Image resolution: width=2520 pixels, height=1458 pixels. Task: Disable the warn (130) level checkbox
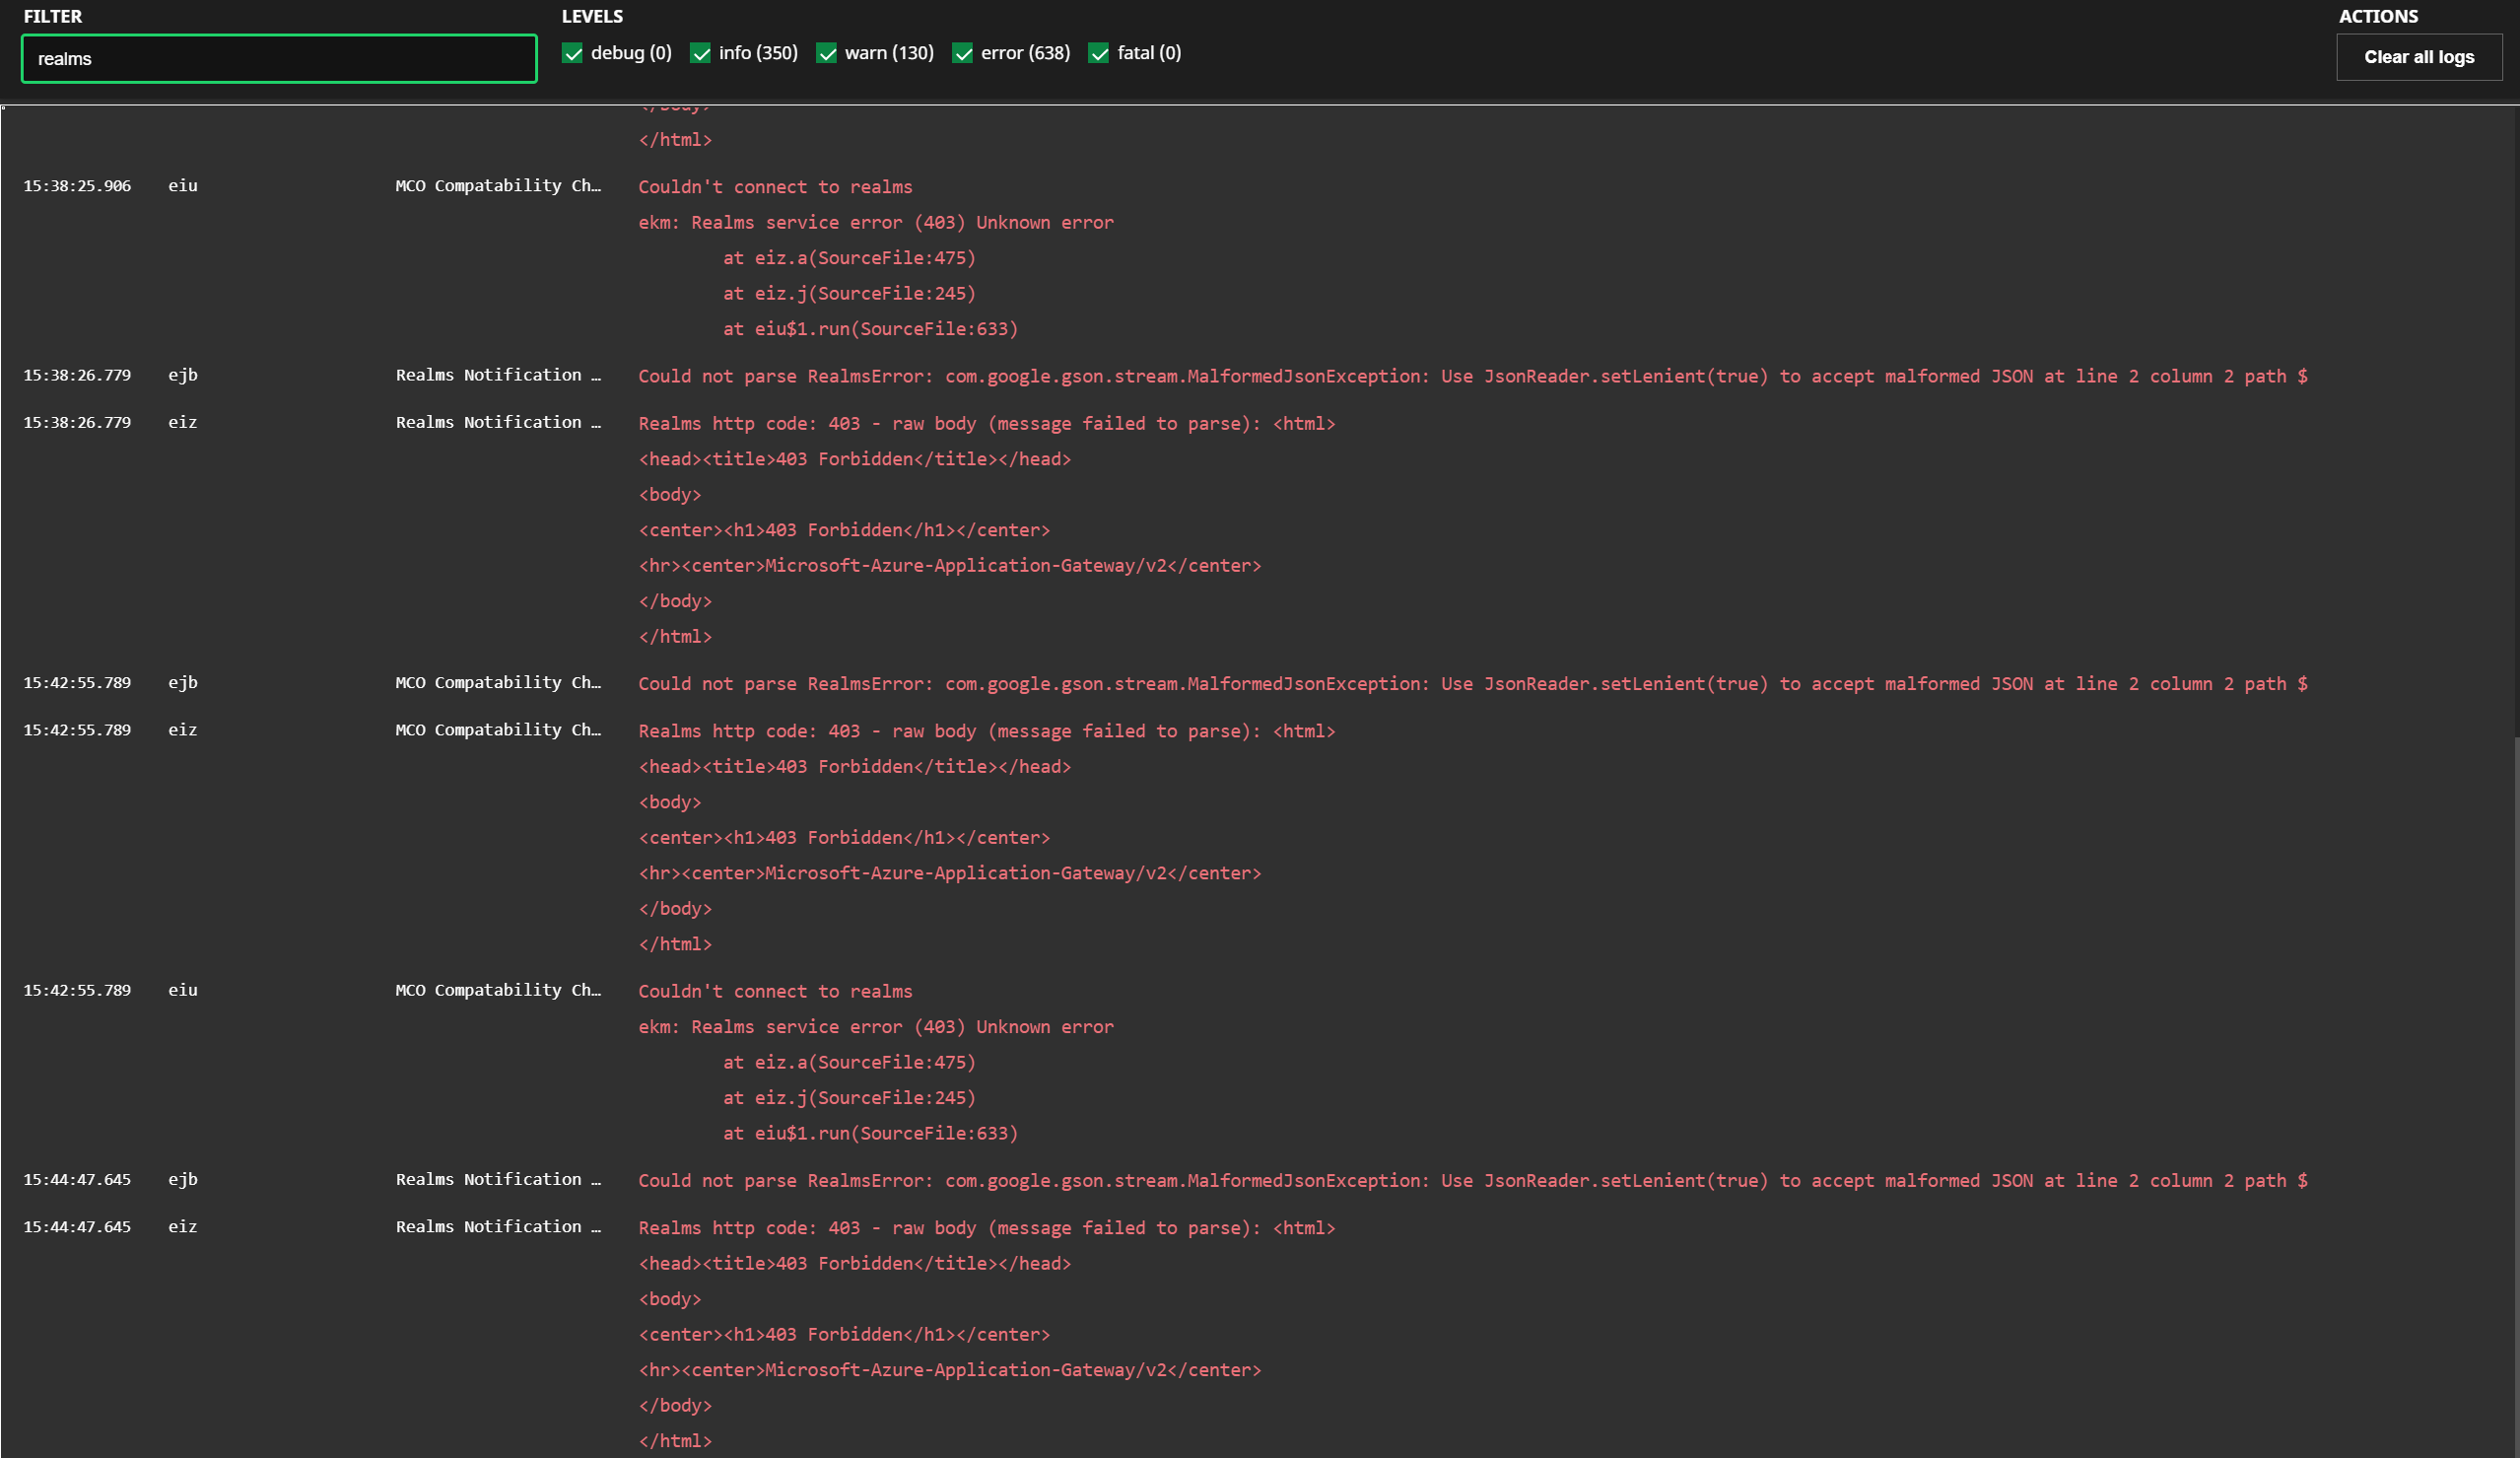pyautogui.click(x=827, y=54)
